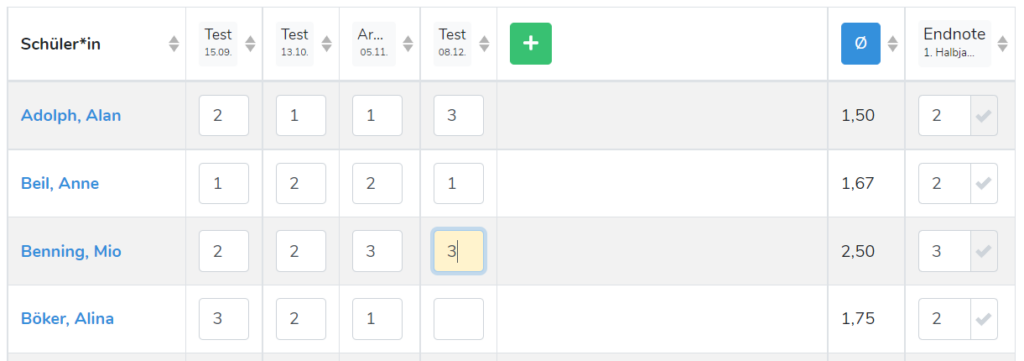
Task: Open student Böker, Alina
Action: click(67, 319)
